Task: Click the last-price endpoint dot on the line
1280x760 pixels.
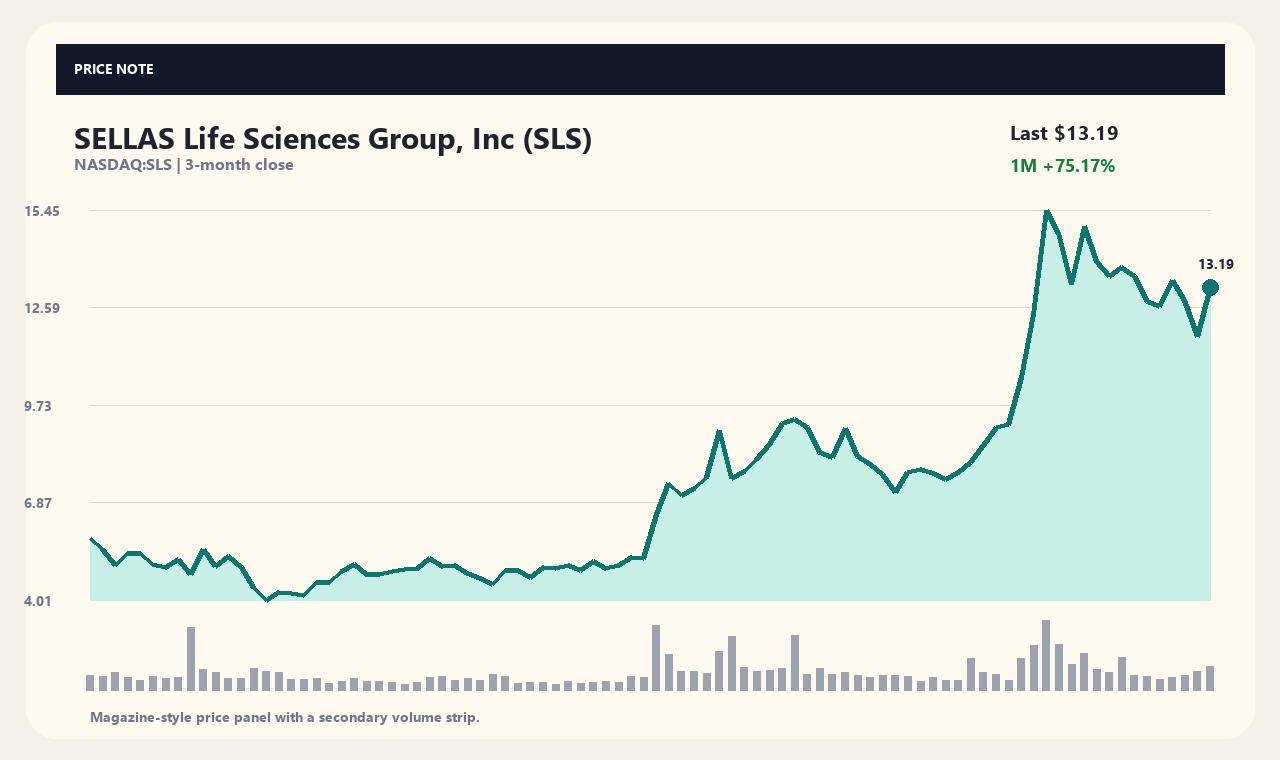Action: tap(1210, 288)
